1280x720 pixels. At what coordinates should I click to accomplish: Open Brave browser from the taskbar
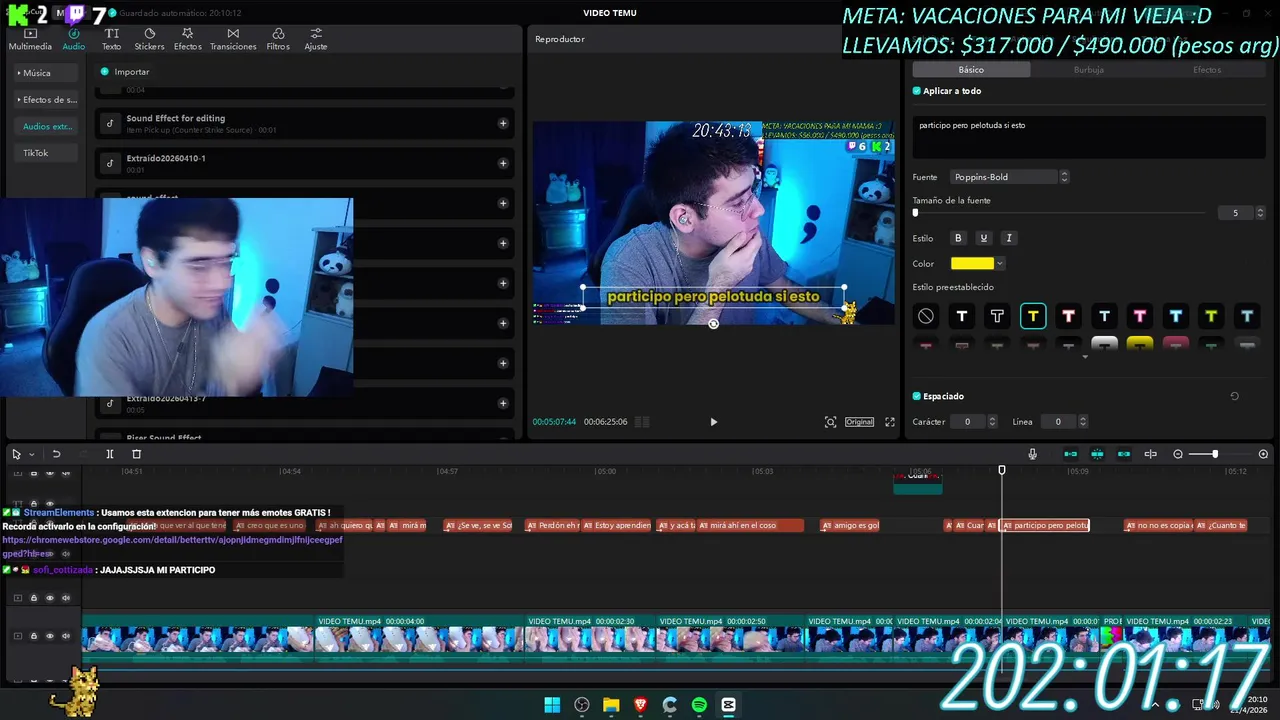pyautogui.click(x=641, y=705)
